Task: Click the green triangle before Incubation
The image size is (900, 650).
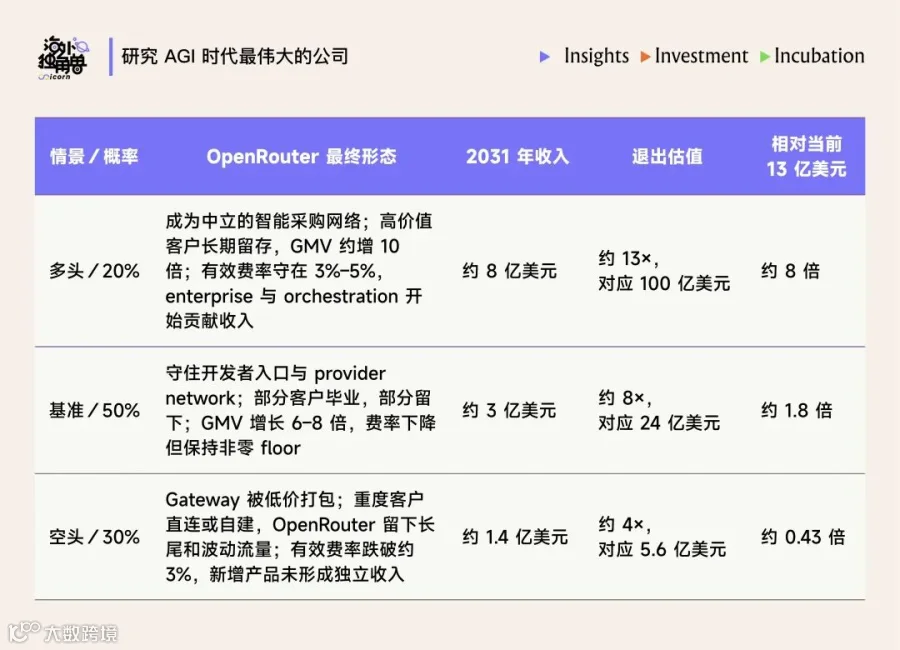Action: coord(765,56)
